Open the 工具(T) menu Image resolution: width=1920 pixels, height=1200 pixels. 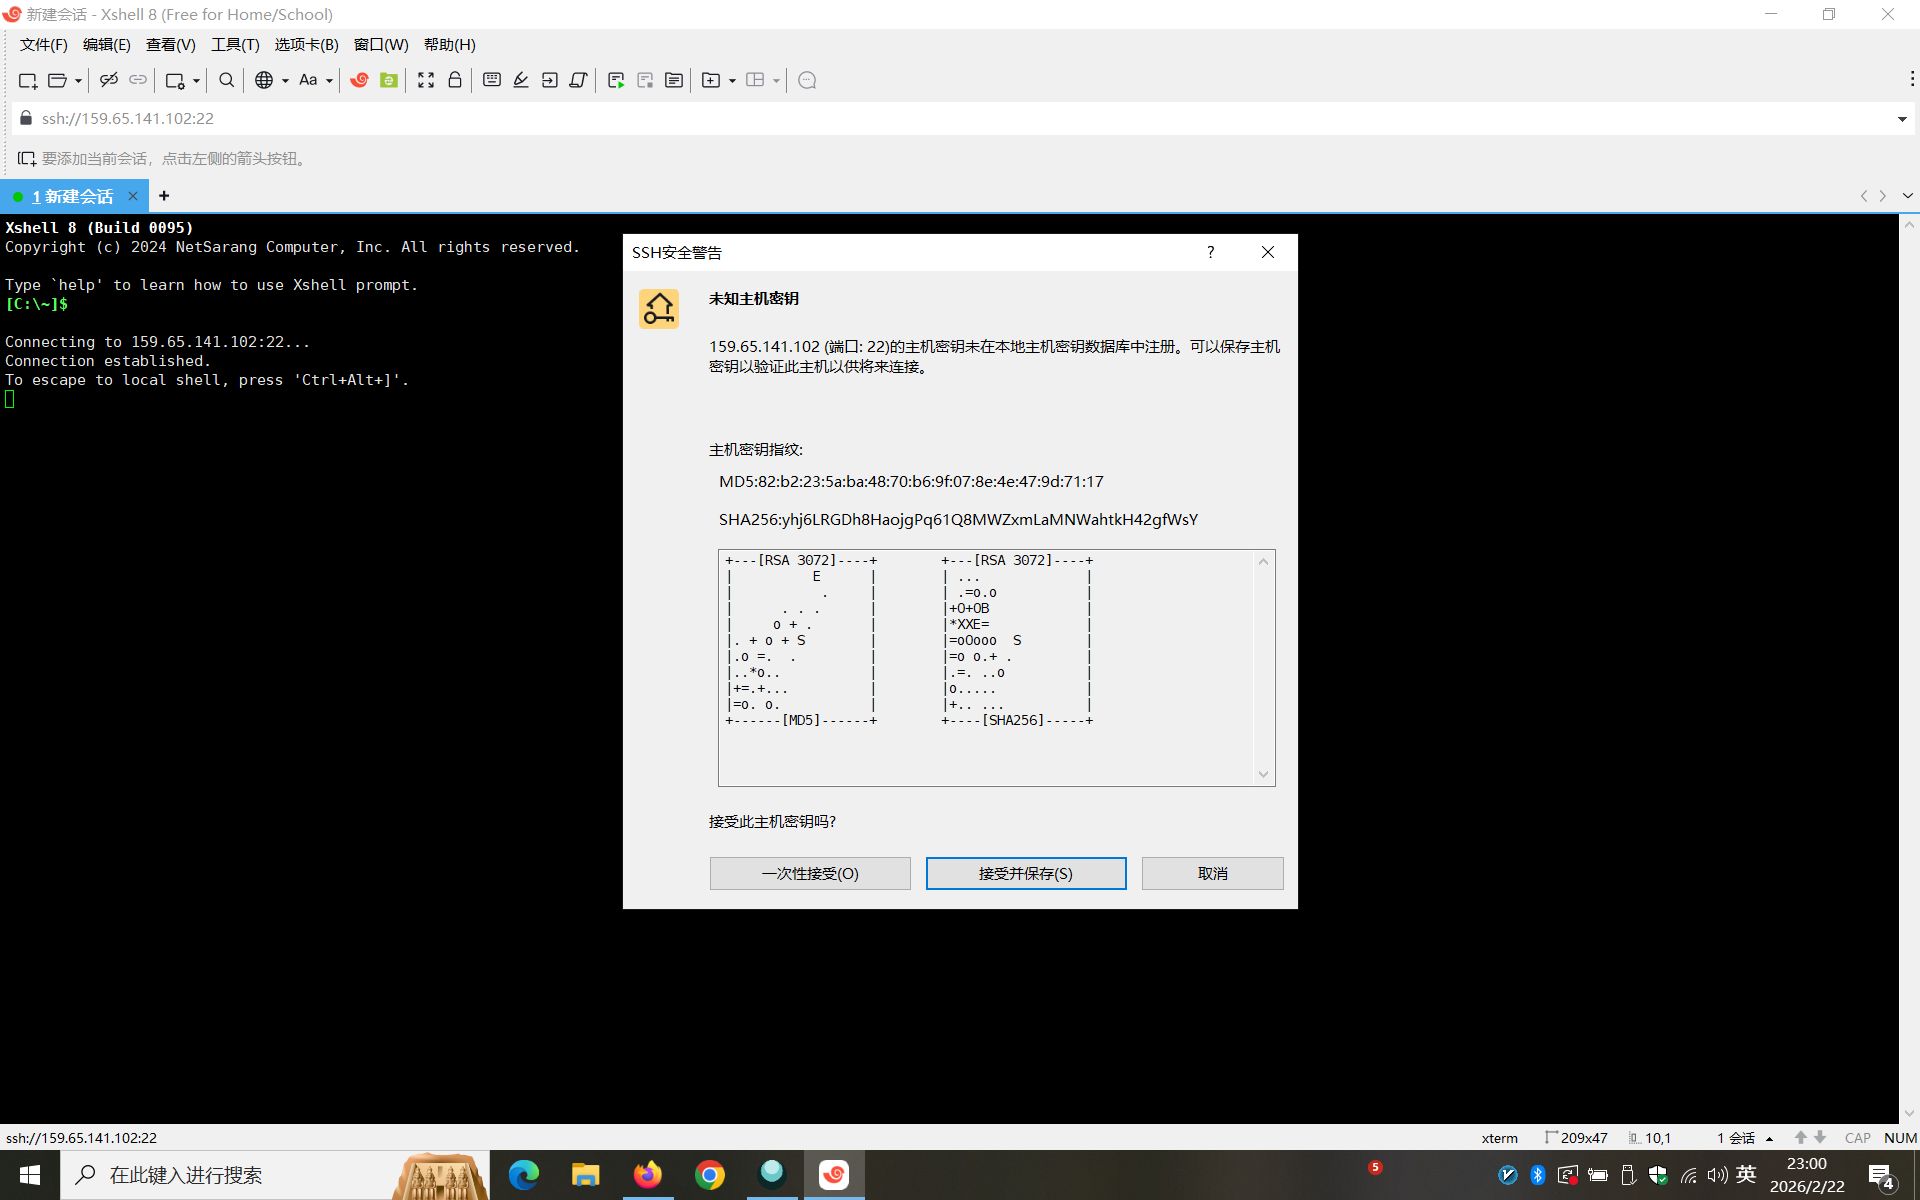pos(235,45)
